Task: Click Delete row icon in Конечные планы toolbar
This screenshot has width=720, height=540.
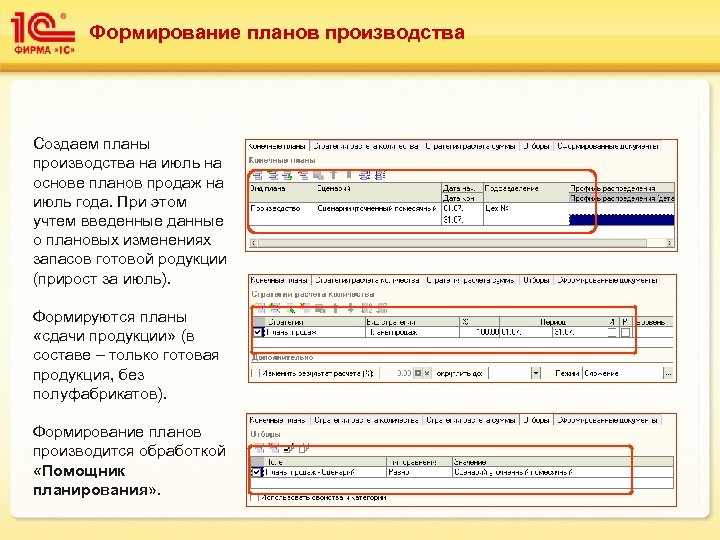Action: click(303, 175)
